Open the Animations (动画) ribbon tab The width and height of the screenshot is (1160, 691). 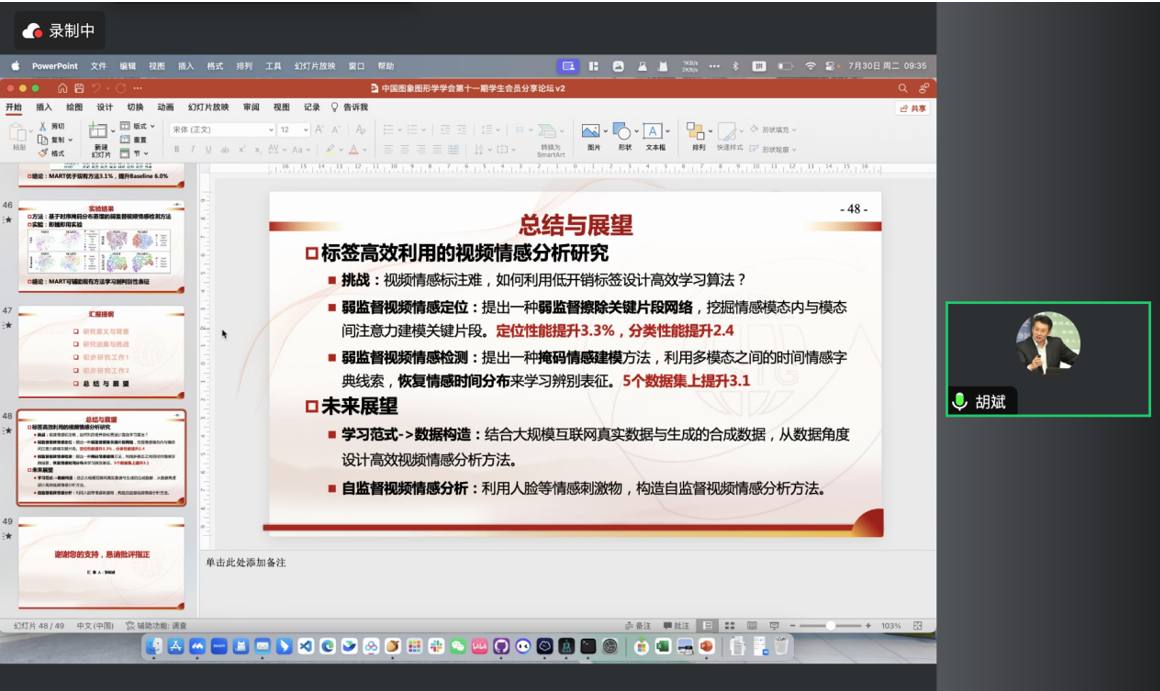[x=166, y=107]
